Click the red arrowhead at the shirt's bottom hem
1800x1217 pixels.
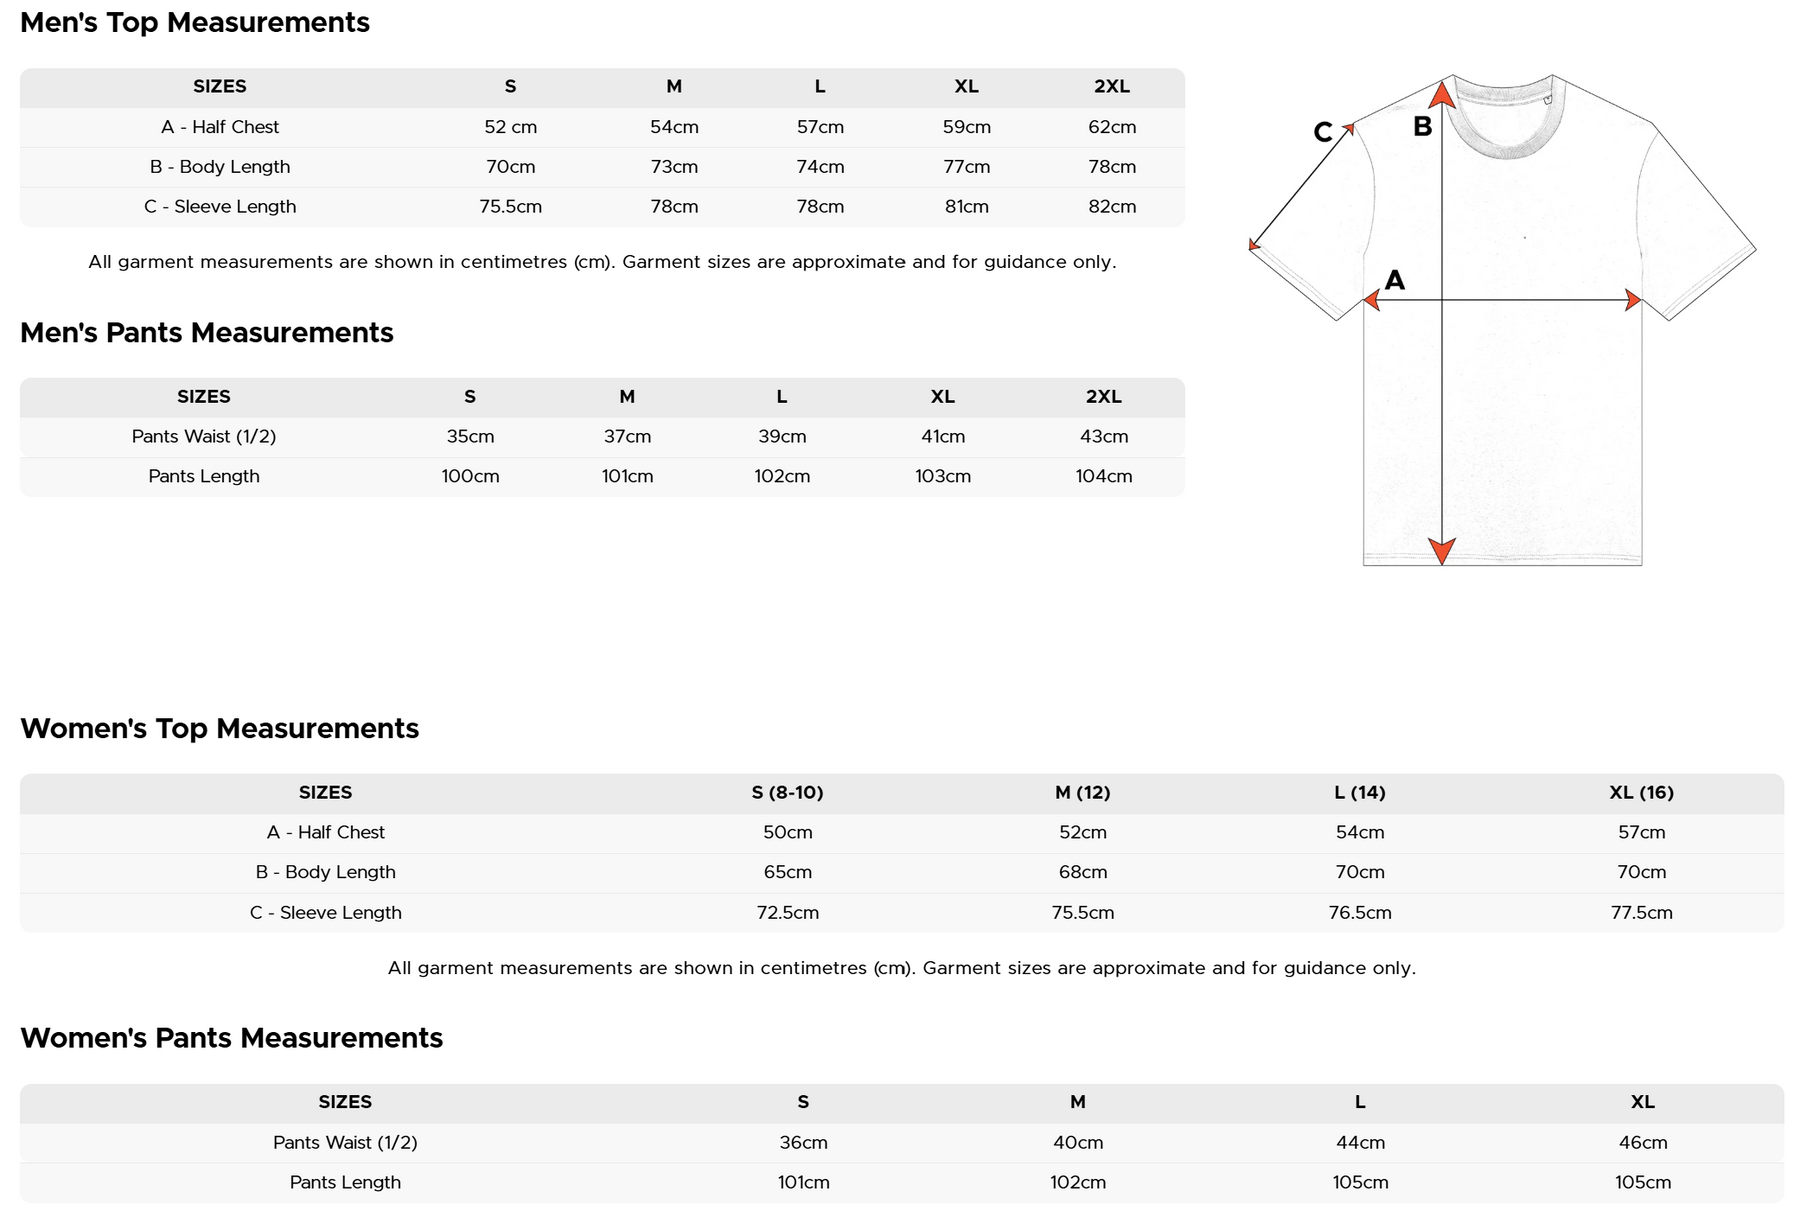(x=1441, y=550)
